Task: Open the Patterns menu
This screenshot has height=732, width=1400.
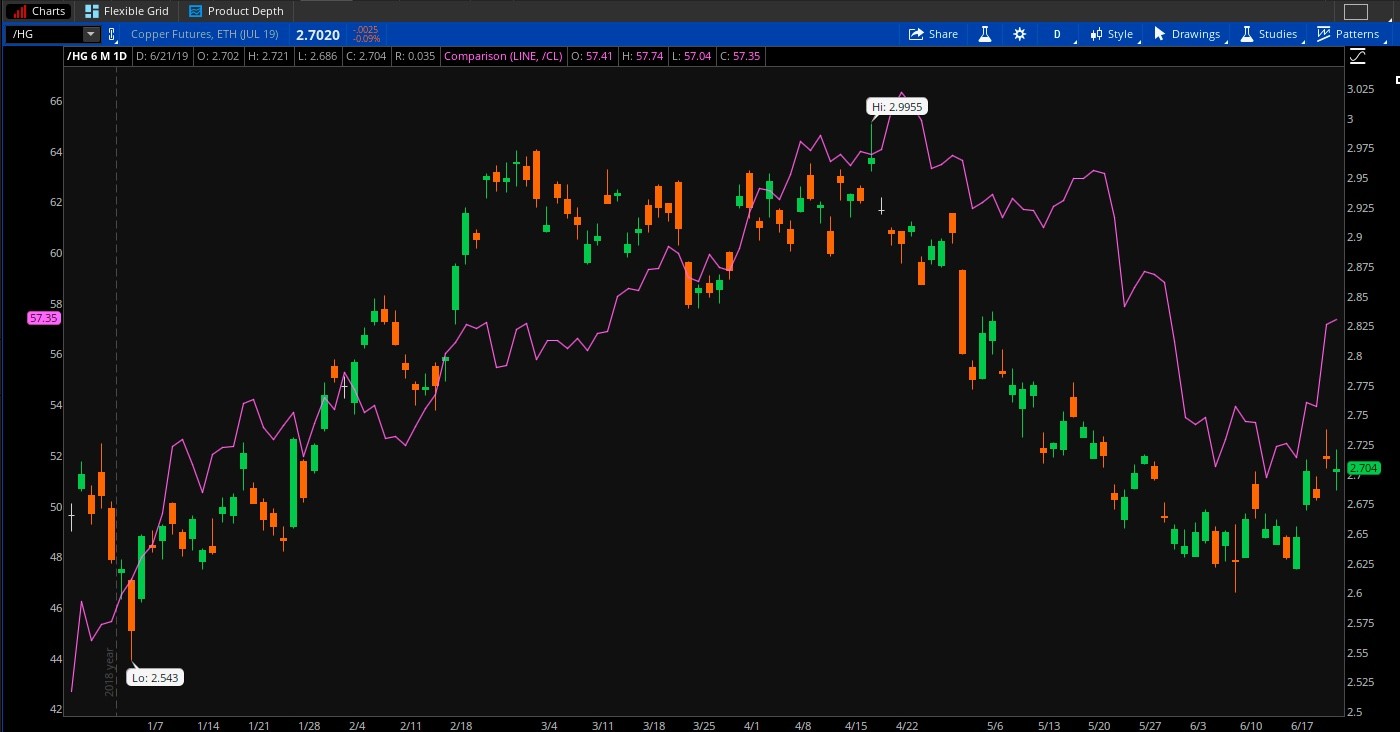Action: tap(1348, 34)
